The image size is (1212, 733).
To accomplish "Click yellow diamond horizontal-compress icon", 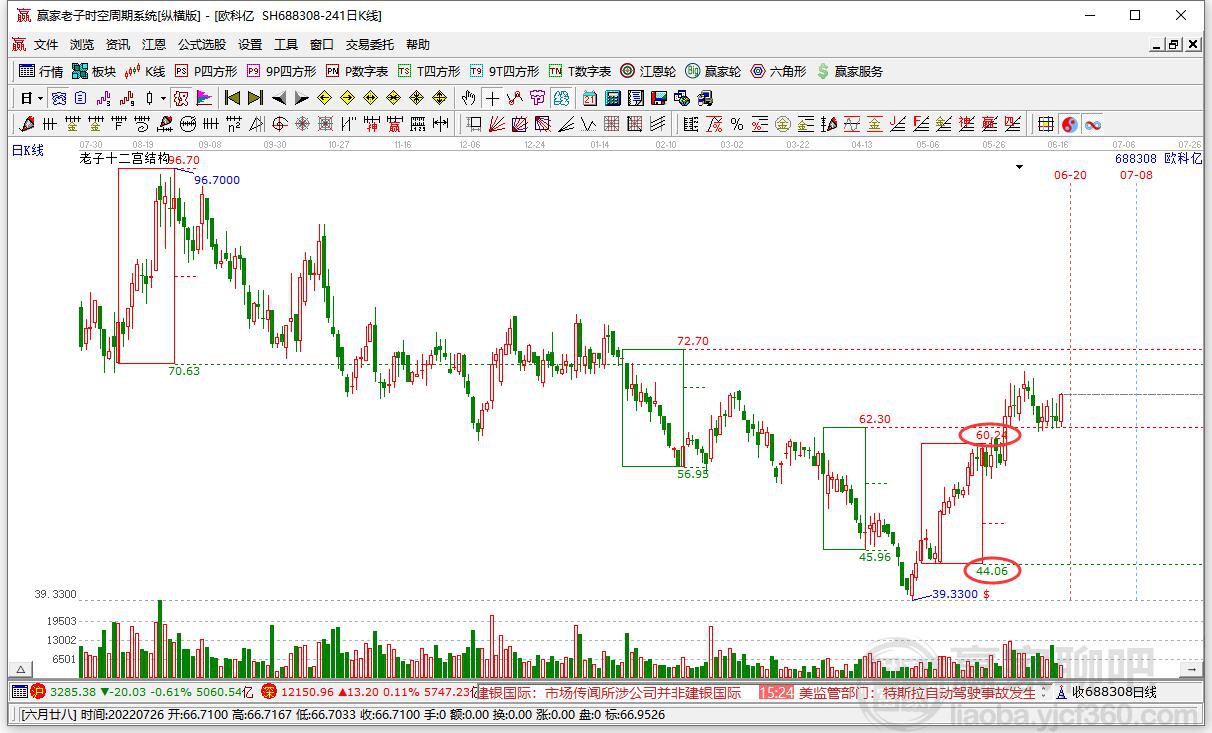I will tap(393, 98).
